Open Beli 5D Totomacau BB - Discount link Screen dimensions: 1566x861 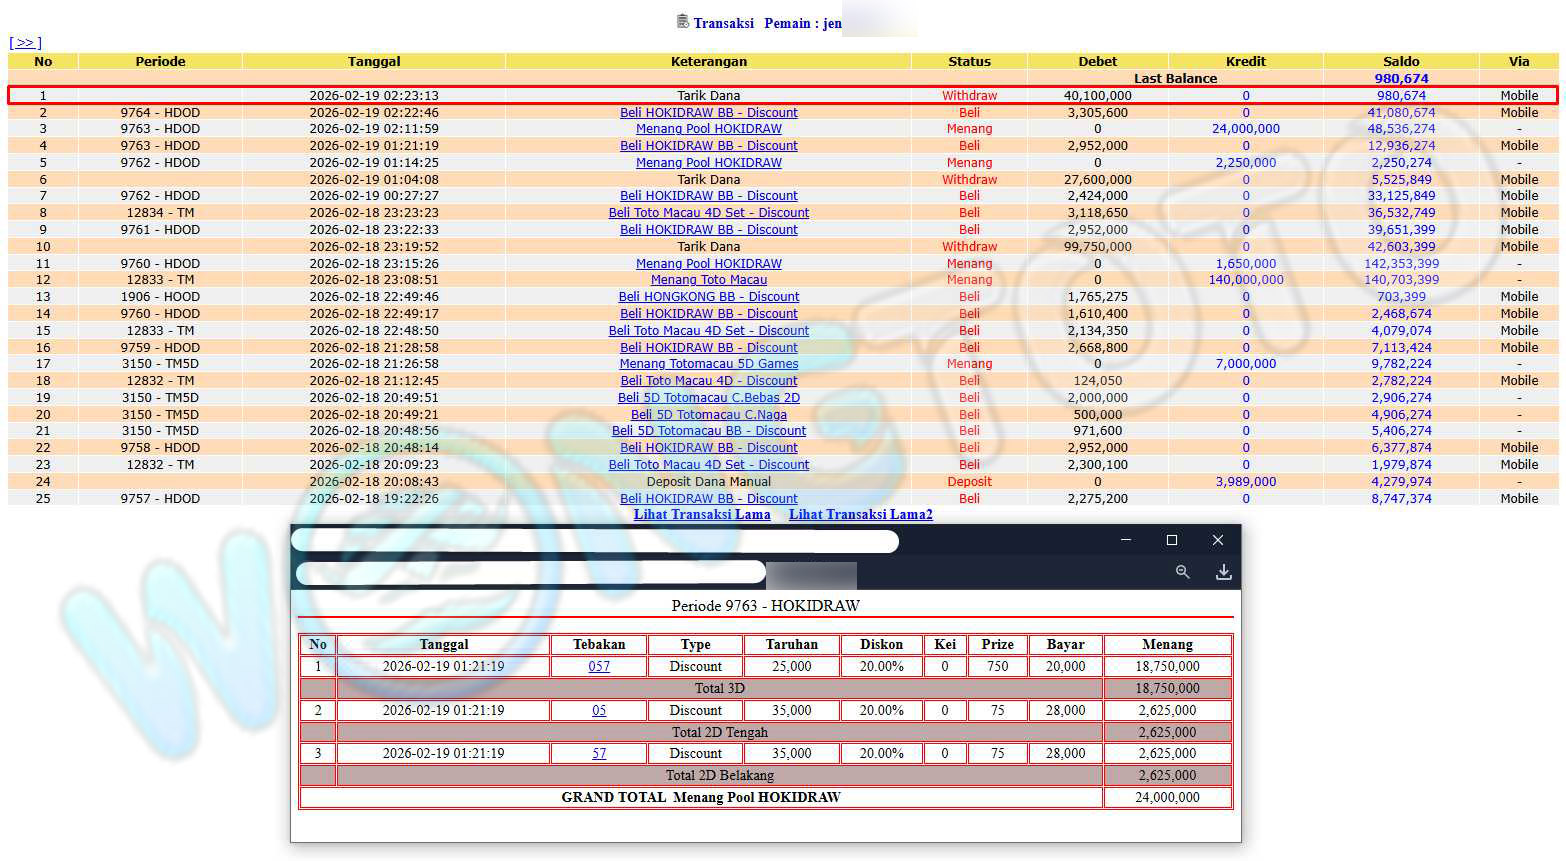coord(708,431)
